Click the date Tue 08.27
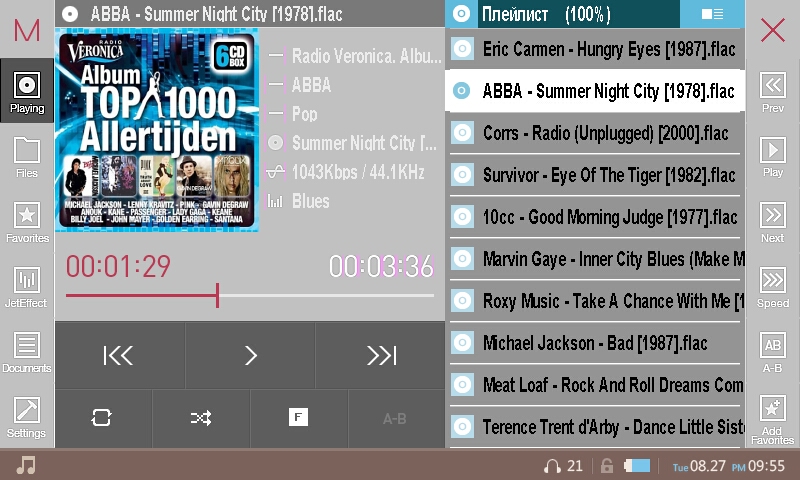 tap(698, 466)
